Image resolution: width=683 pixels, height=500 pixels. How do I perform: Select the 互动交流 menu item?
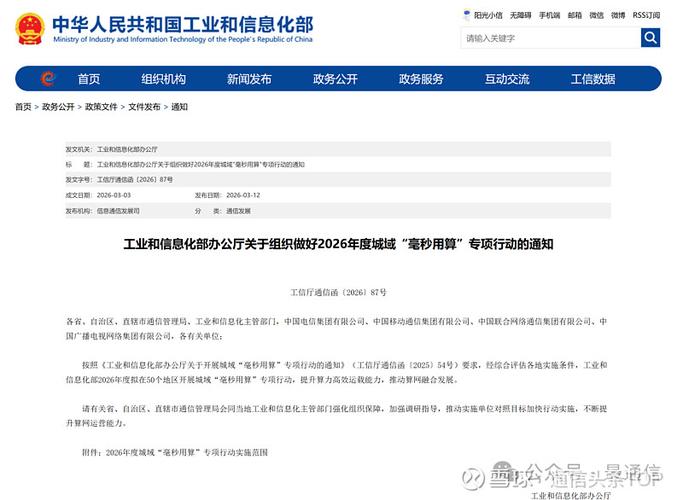507,79
